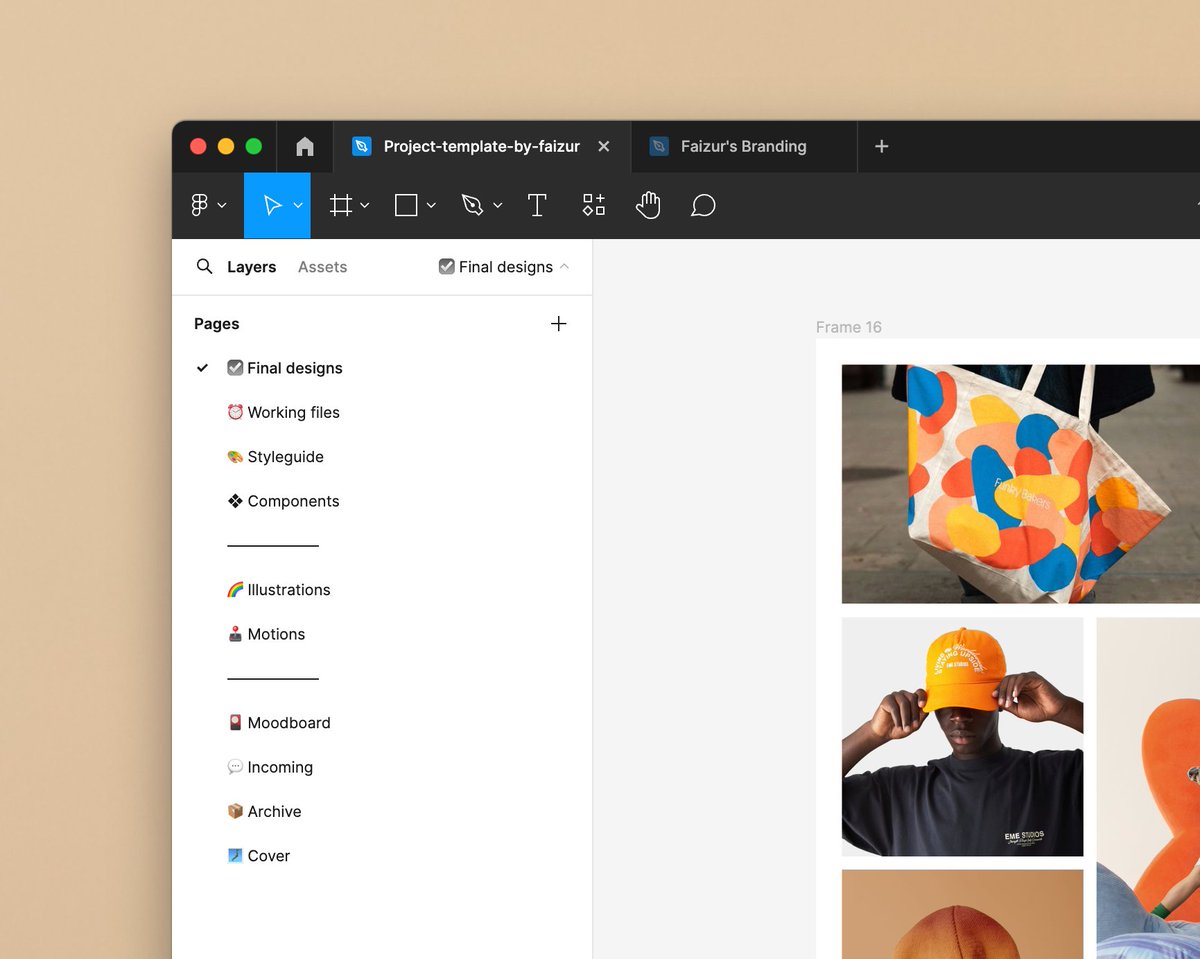Viewport: 1200px width, 959px height.
Task: Select the Rectangle shape tool
Action: [406, 205]
